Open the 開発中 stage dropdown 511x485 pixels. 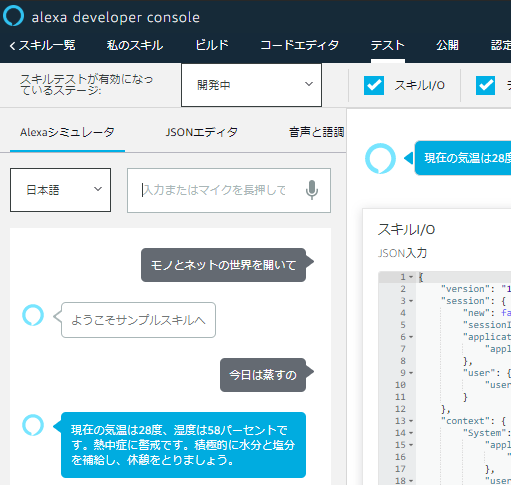coord(251,85)
